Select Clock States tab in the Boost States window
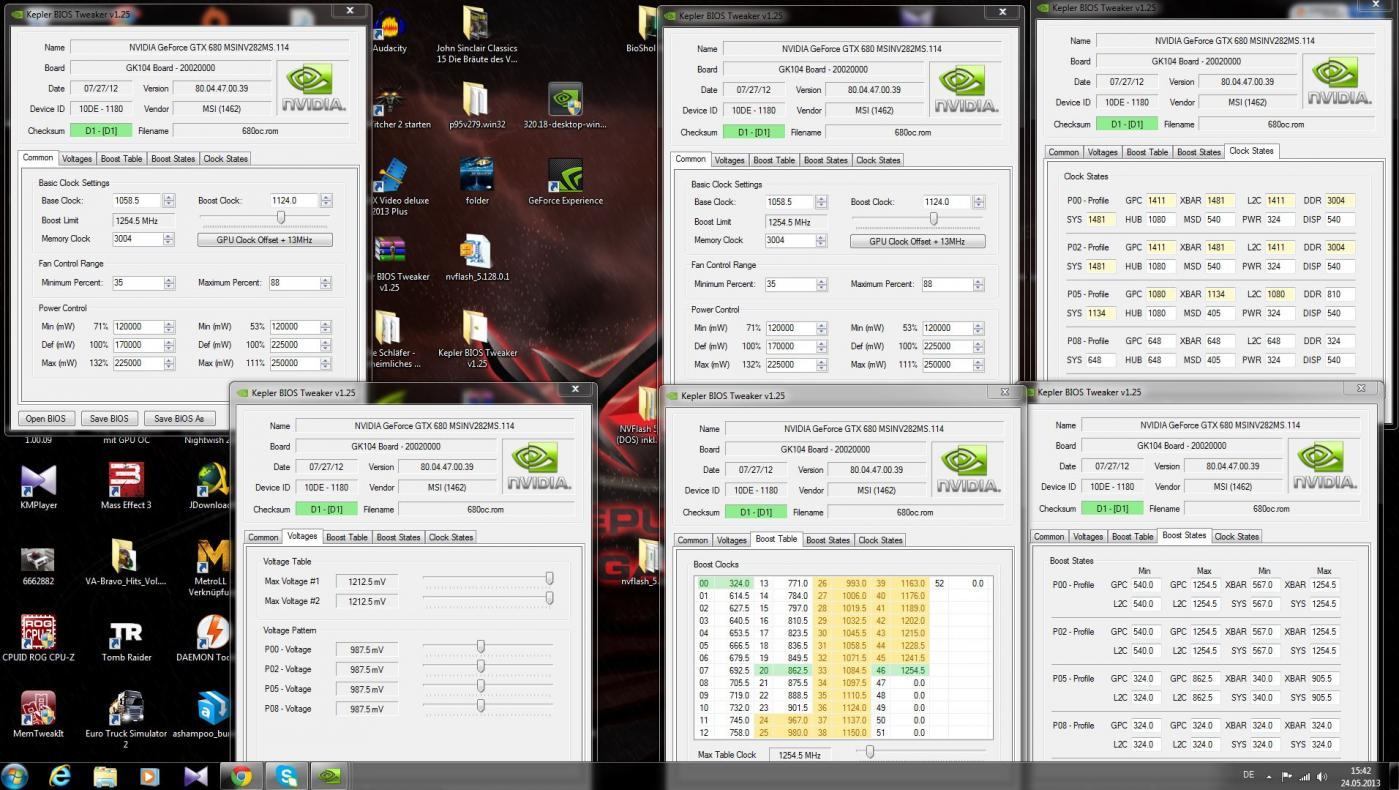Screen dimensions: 1399x790 [x=1237, y=536]
